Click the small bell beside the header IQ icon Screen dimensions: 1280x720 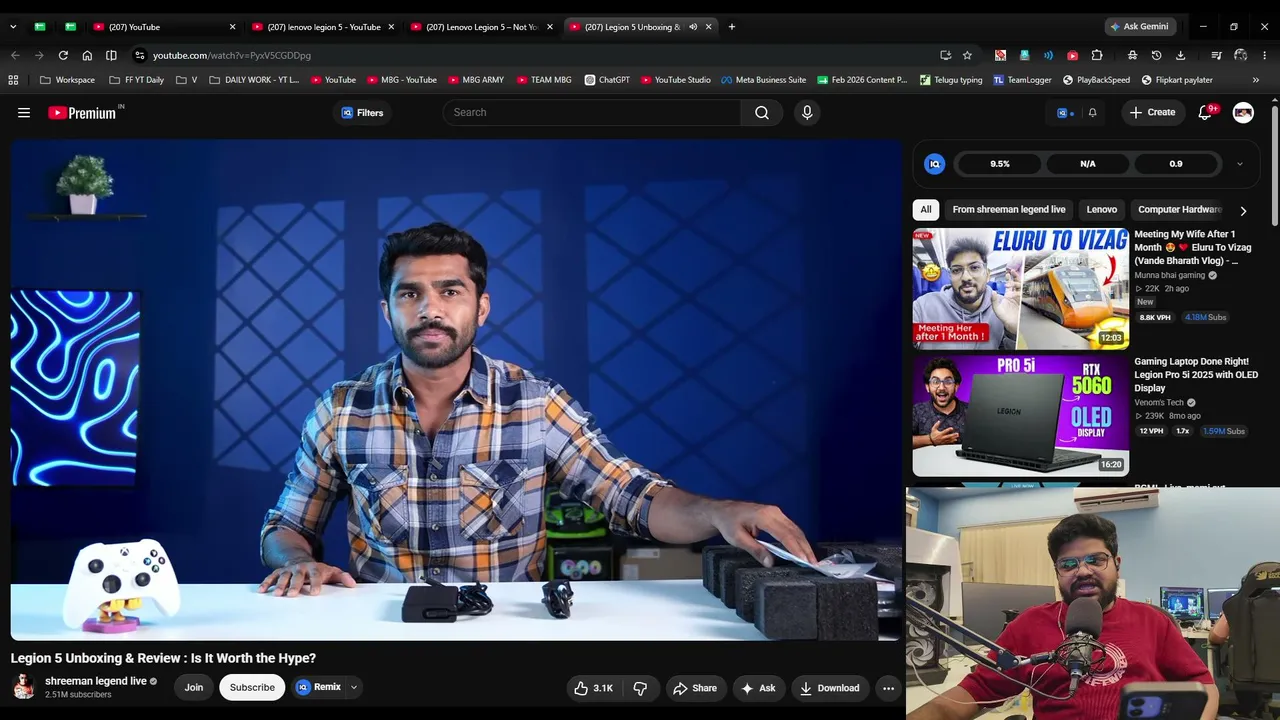[1092, 113]
